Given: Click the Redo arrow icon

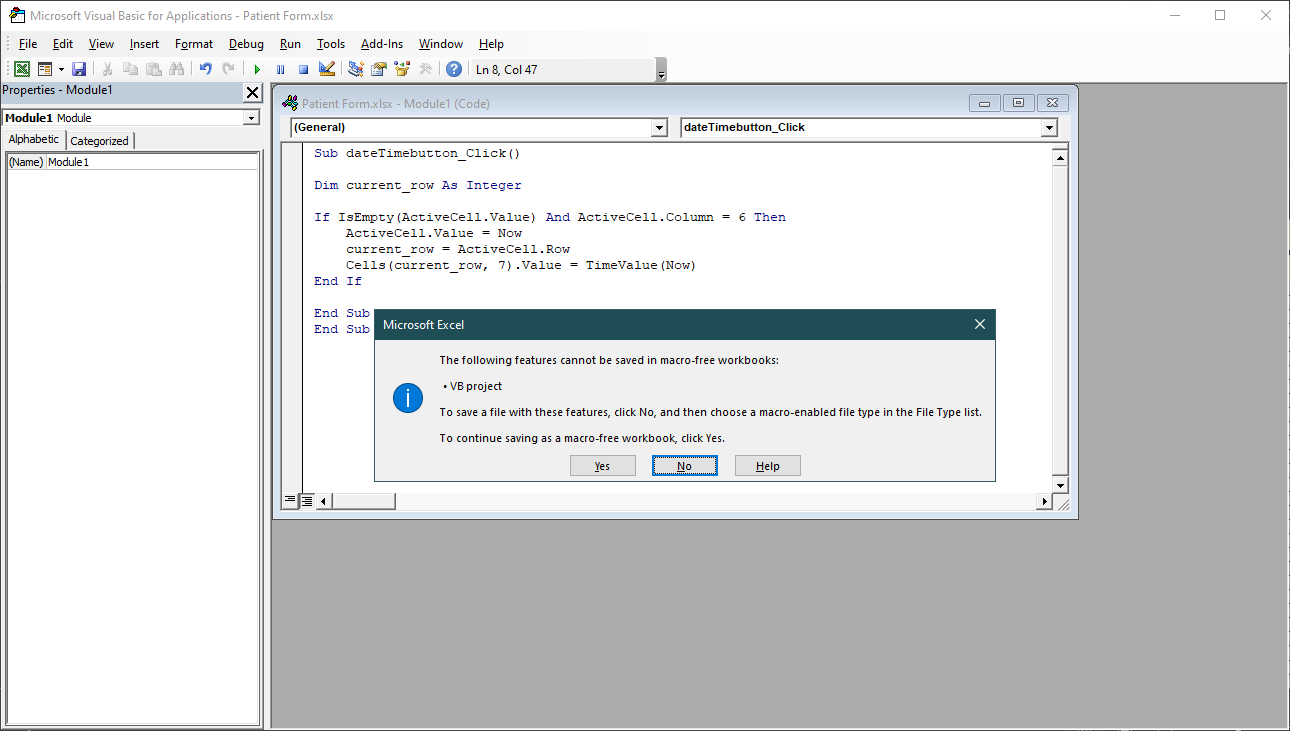Looking at the screenshot, I should (228, 69).
